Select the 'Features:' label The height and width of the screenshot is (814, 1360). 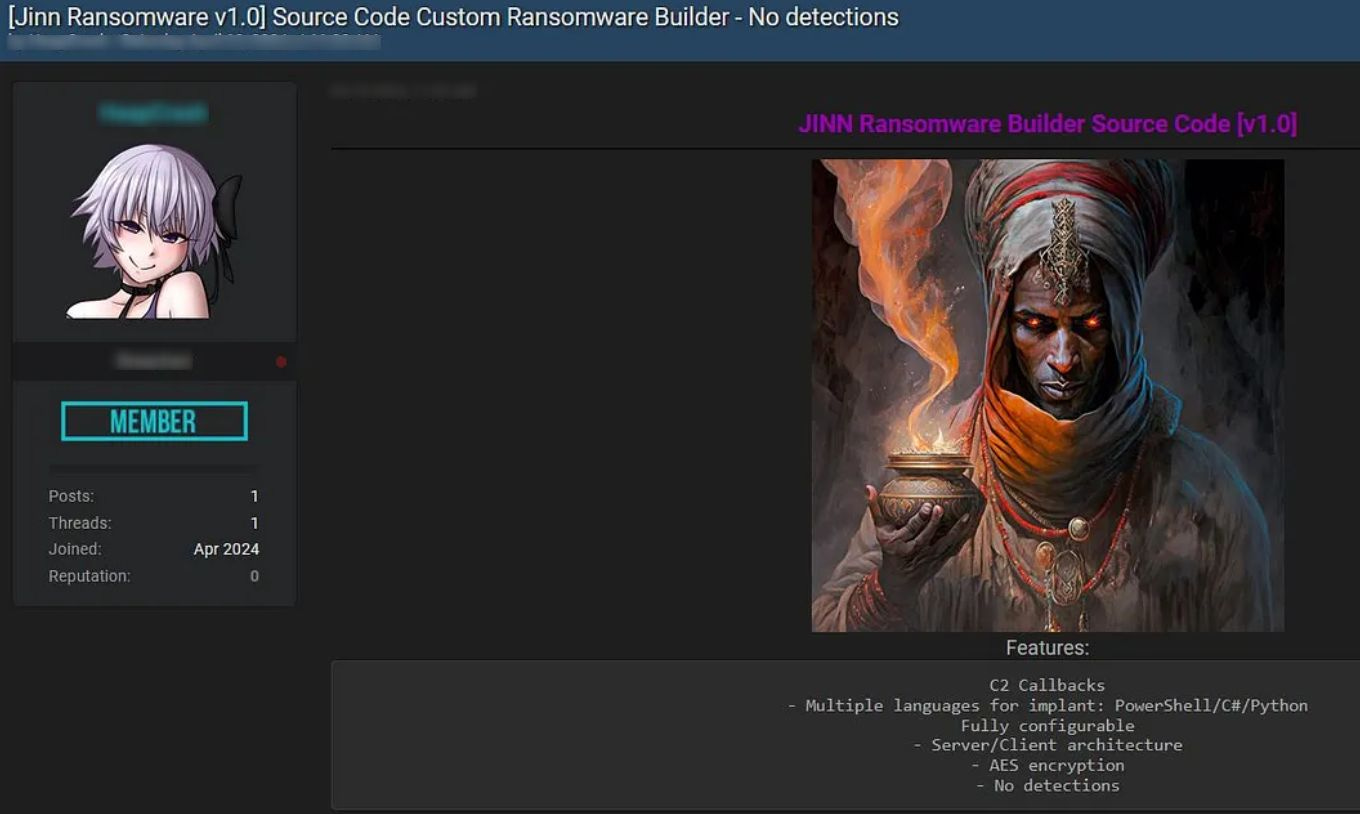click(1047, 648)
